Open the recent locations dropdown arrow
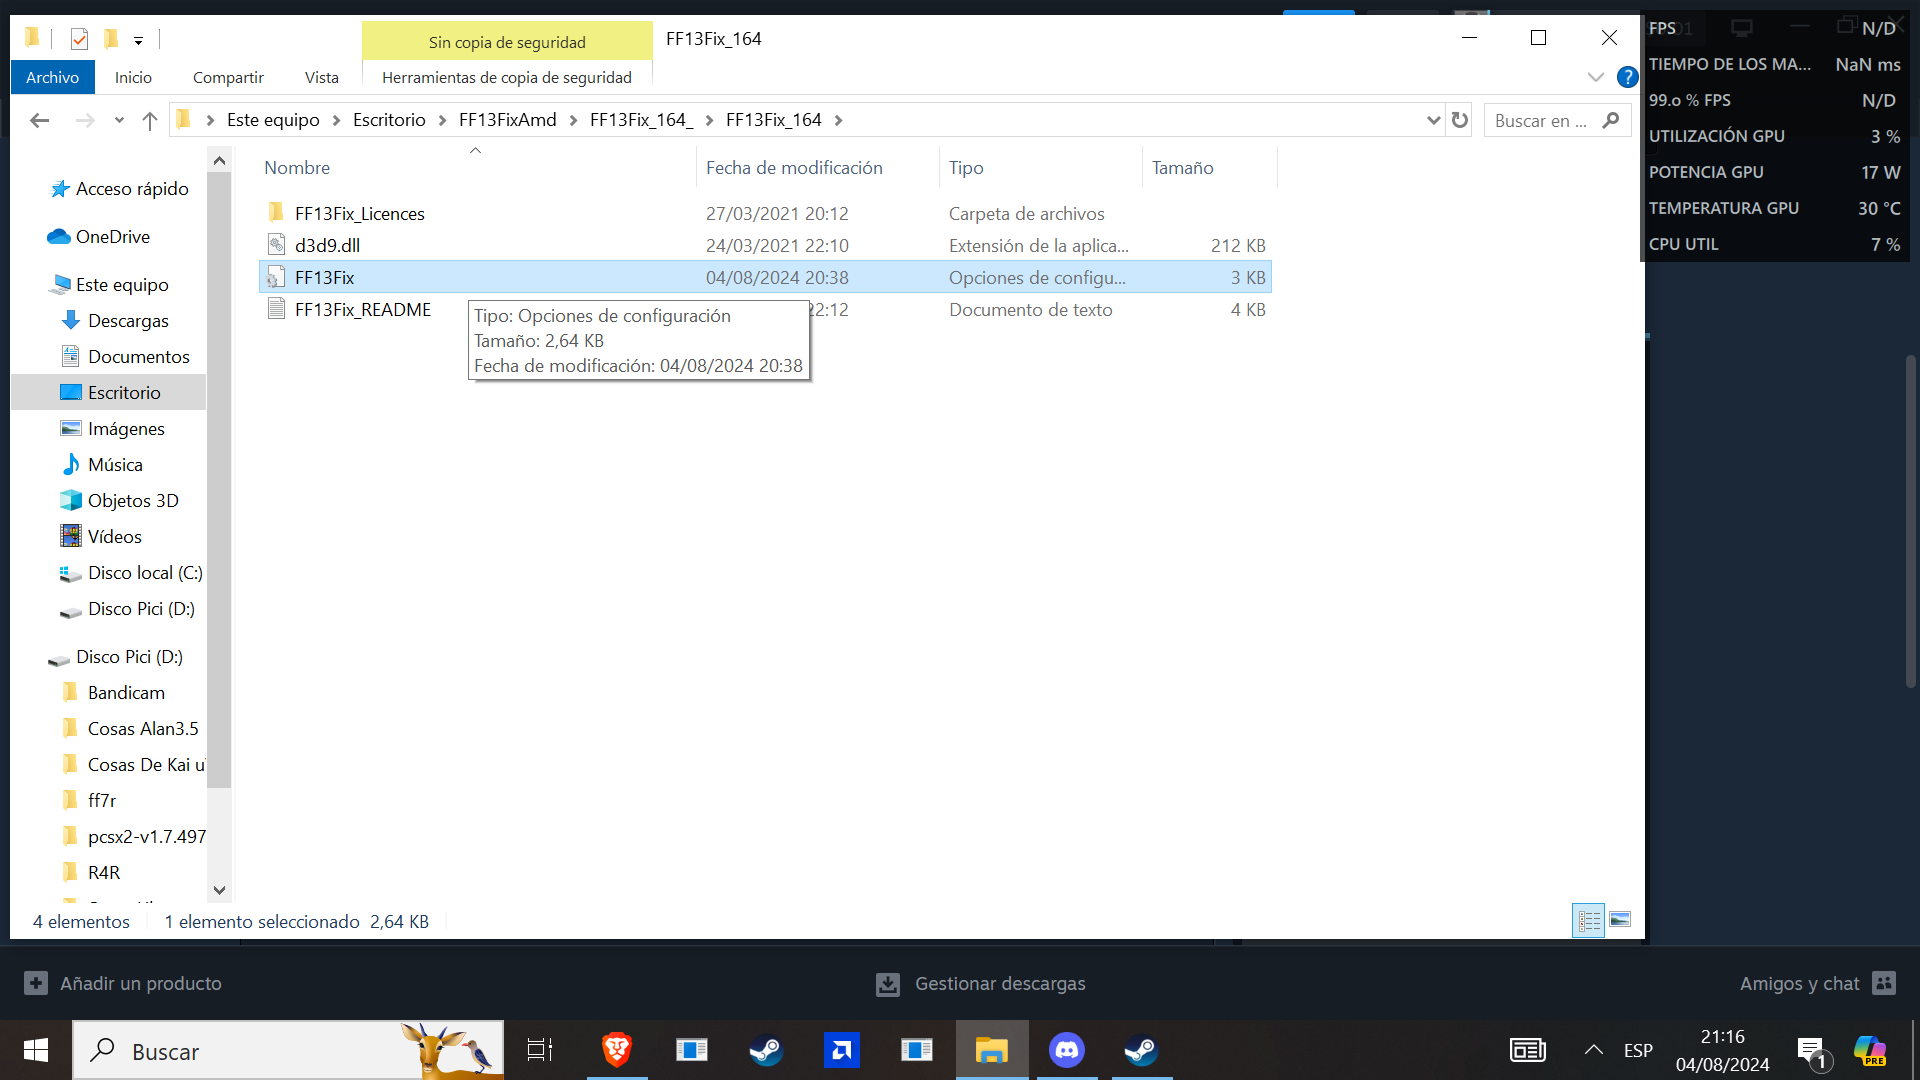The width and height of the screenshot is (1920, 1080). 119,121
